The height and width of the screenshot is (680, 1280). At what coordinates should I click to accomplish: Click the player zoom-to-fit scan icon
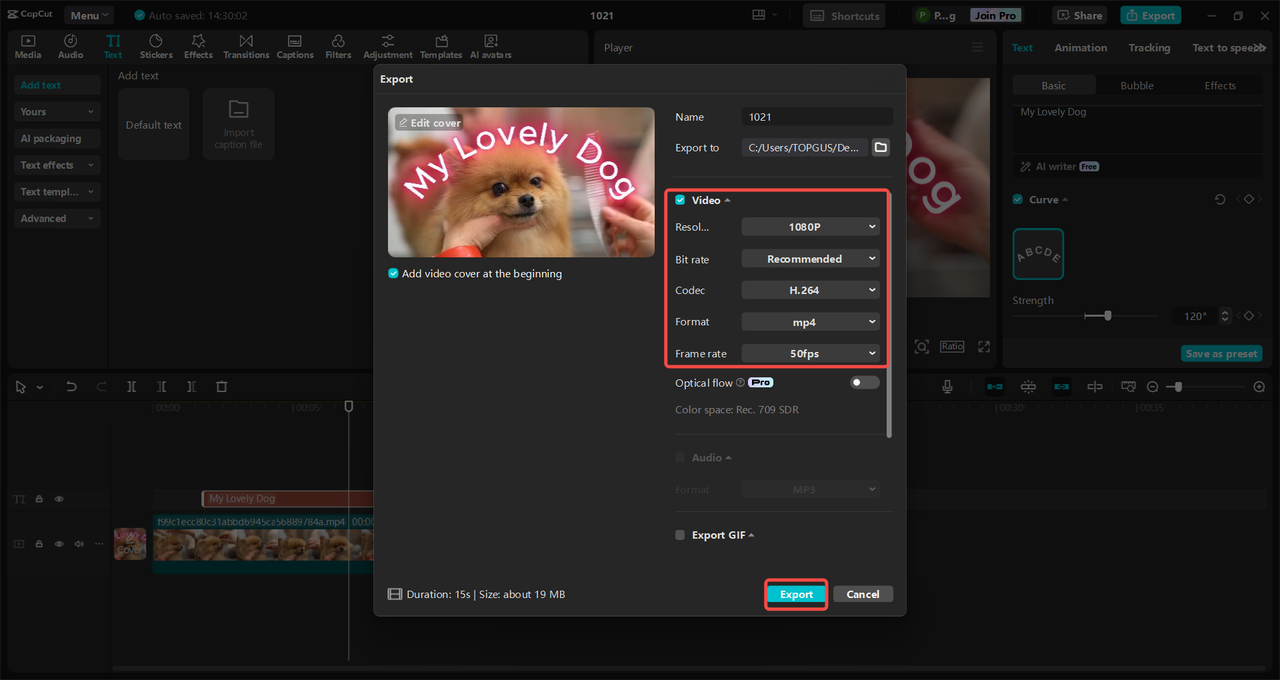[x=922, y=346]
